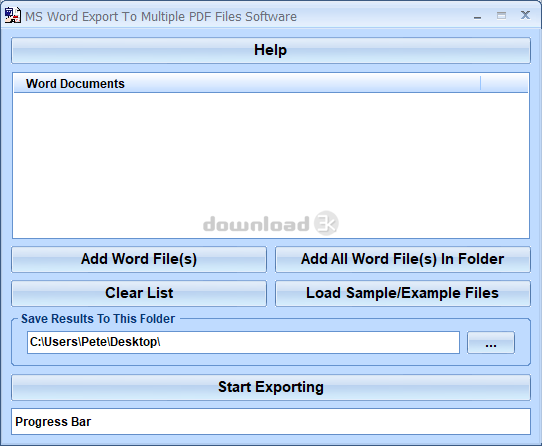Click the save folder path text field
The image size is (542, 446).
click(x=243, y=342)
